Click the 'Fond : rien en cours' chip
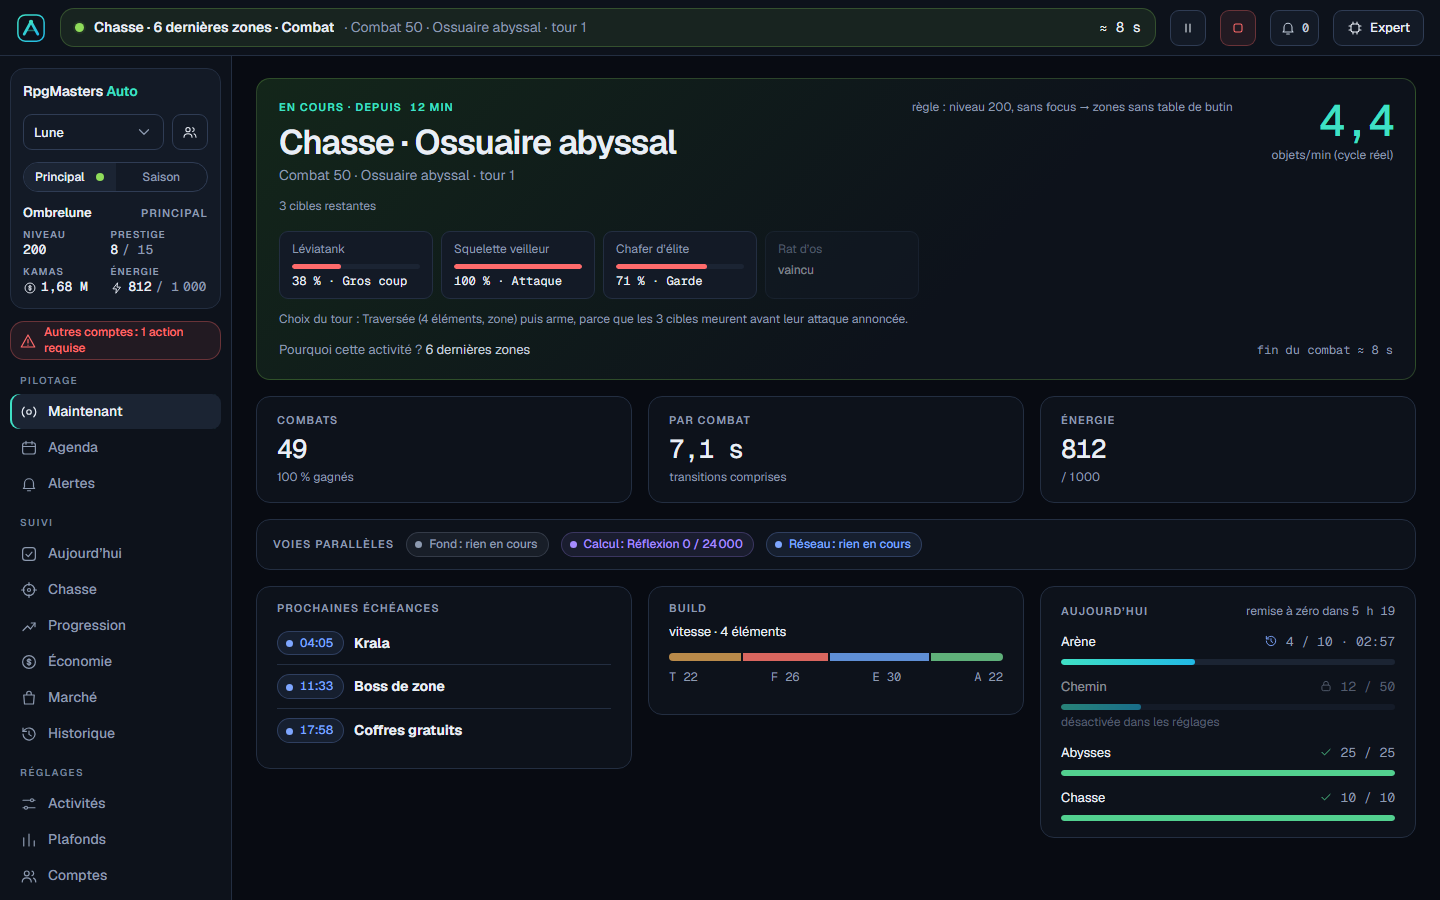 477,544
